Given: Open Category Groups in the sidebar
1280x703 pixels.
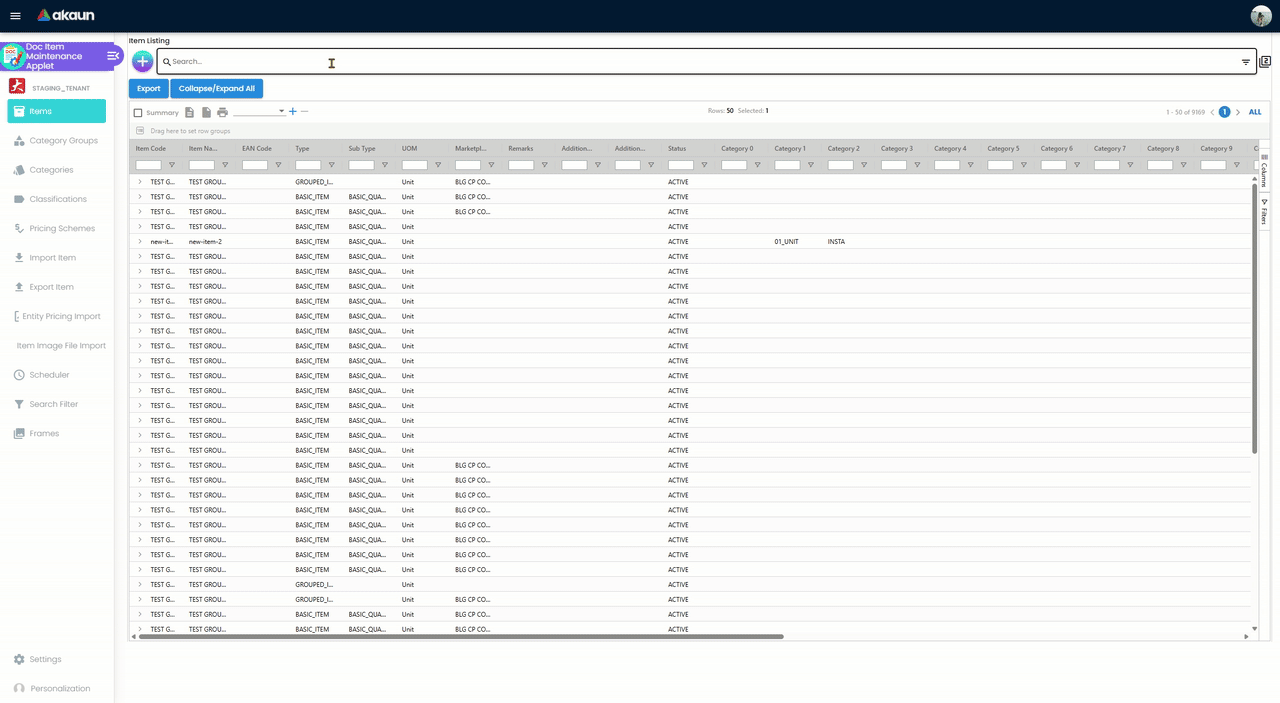Looking at the screenshot, I should pos(63,141).
